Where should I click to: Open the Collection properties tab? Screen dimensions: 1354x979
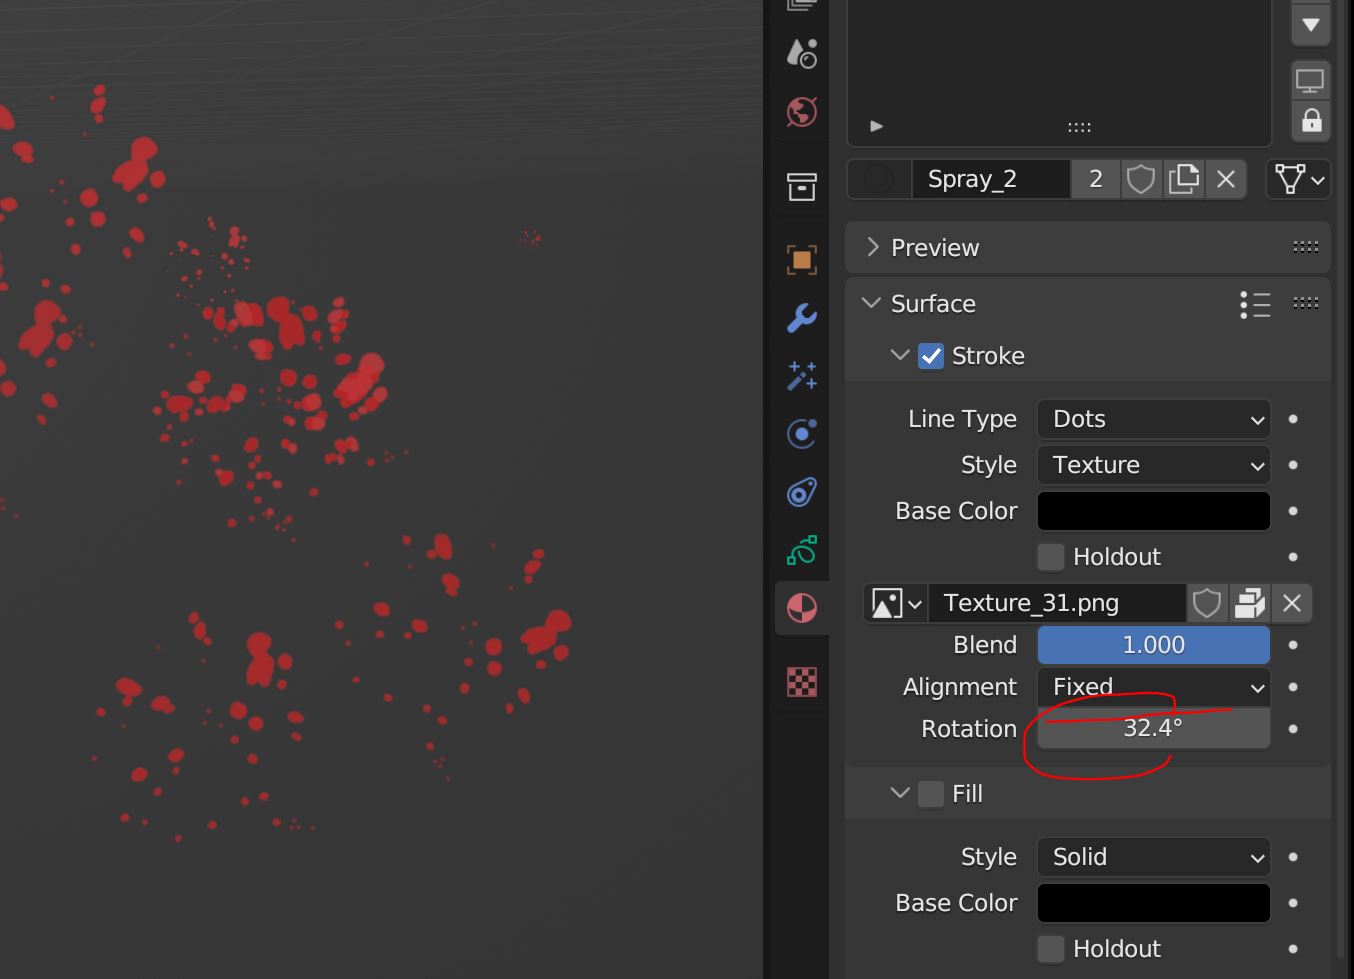click(801, 187)
